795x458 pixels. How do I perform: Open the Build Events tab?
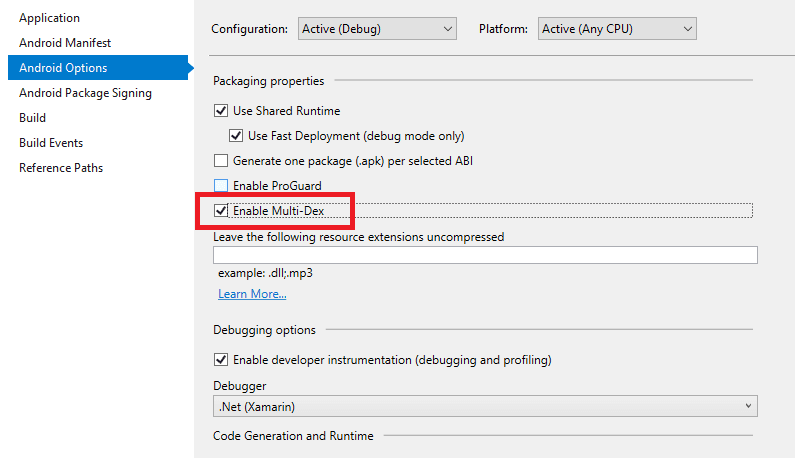[51, 143]
